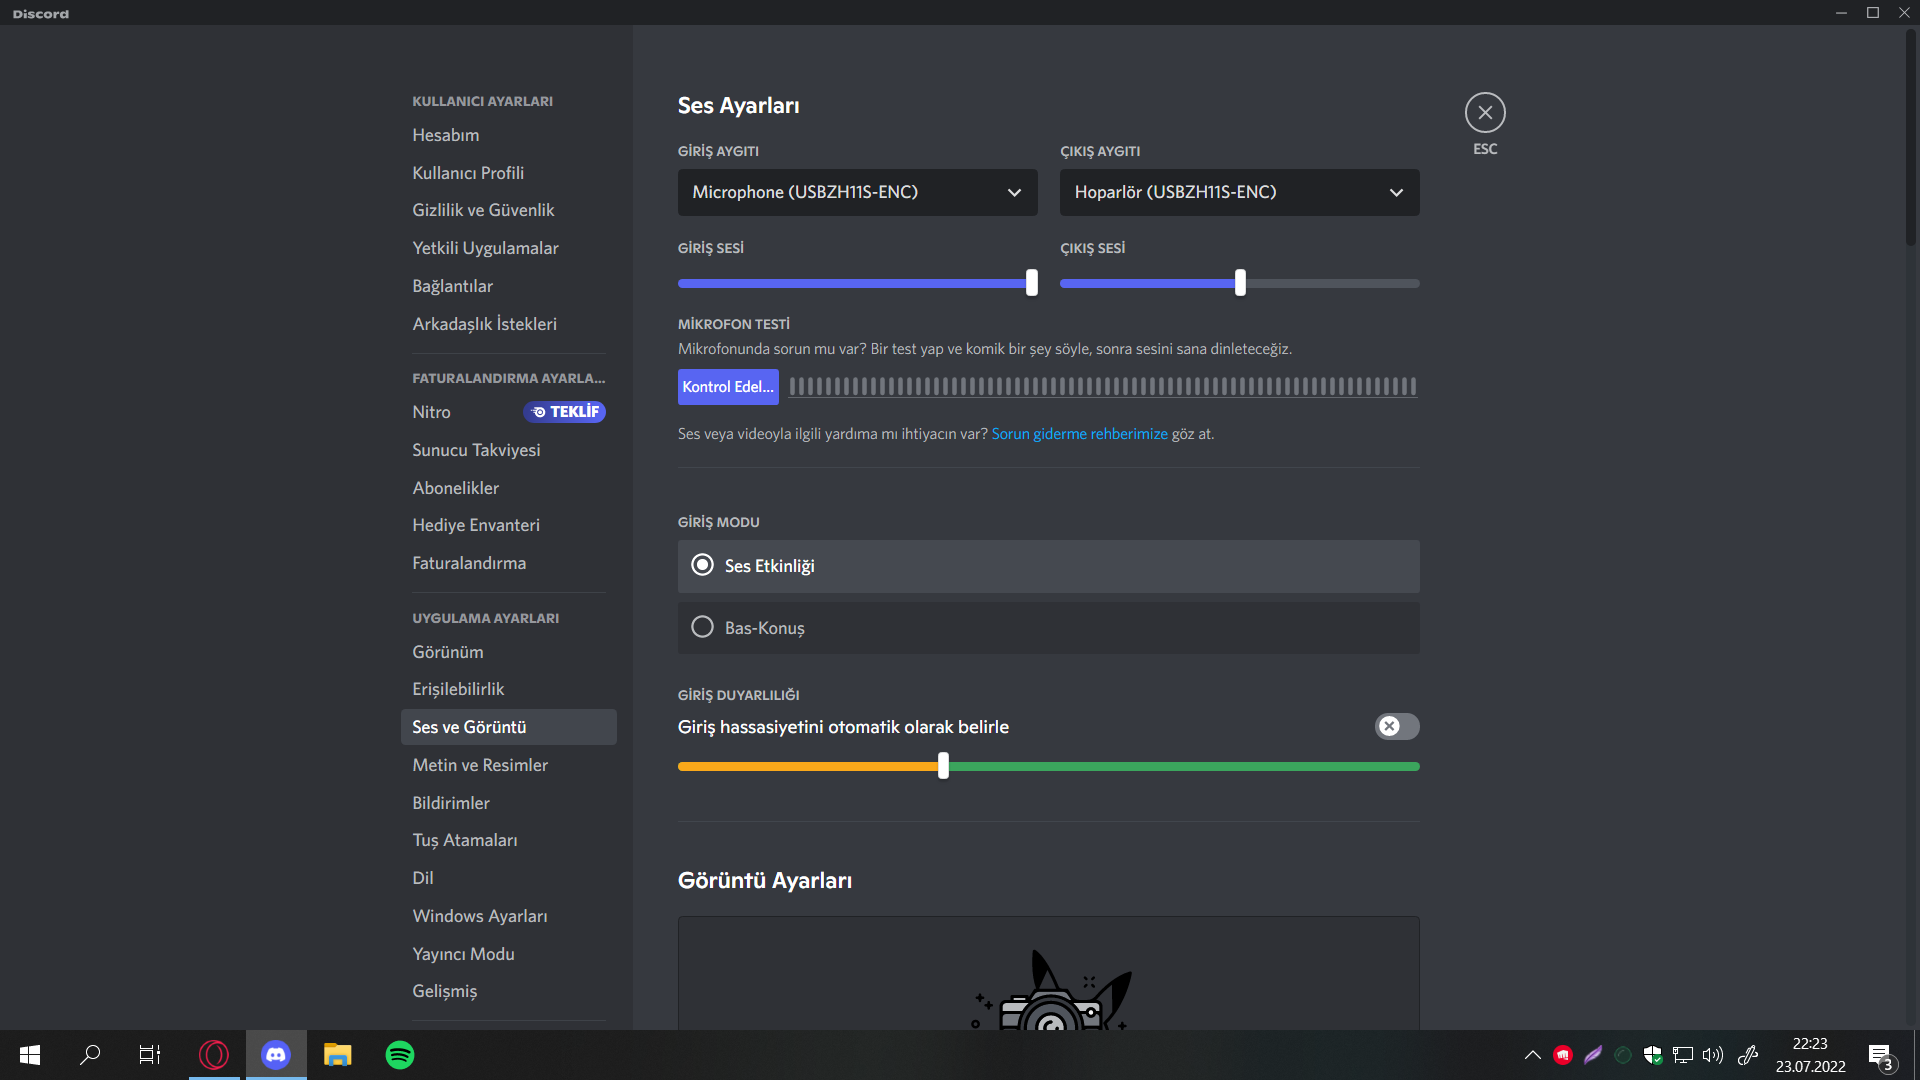
Task: Toggle automatic input sensitivity switch
Action: click(x=1397, y=727)
